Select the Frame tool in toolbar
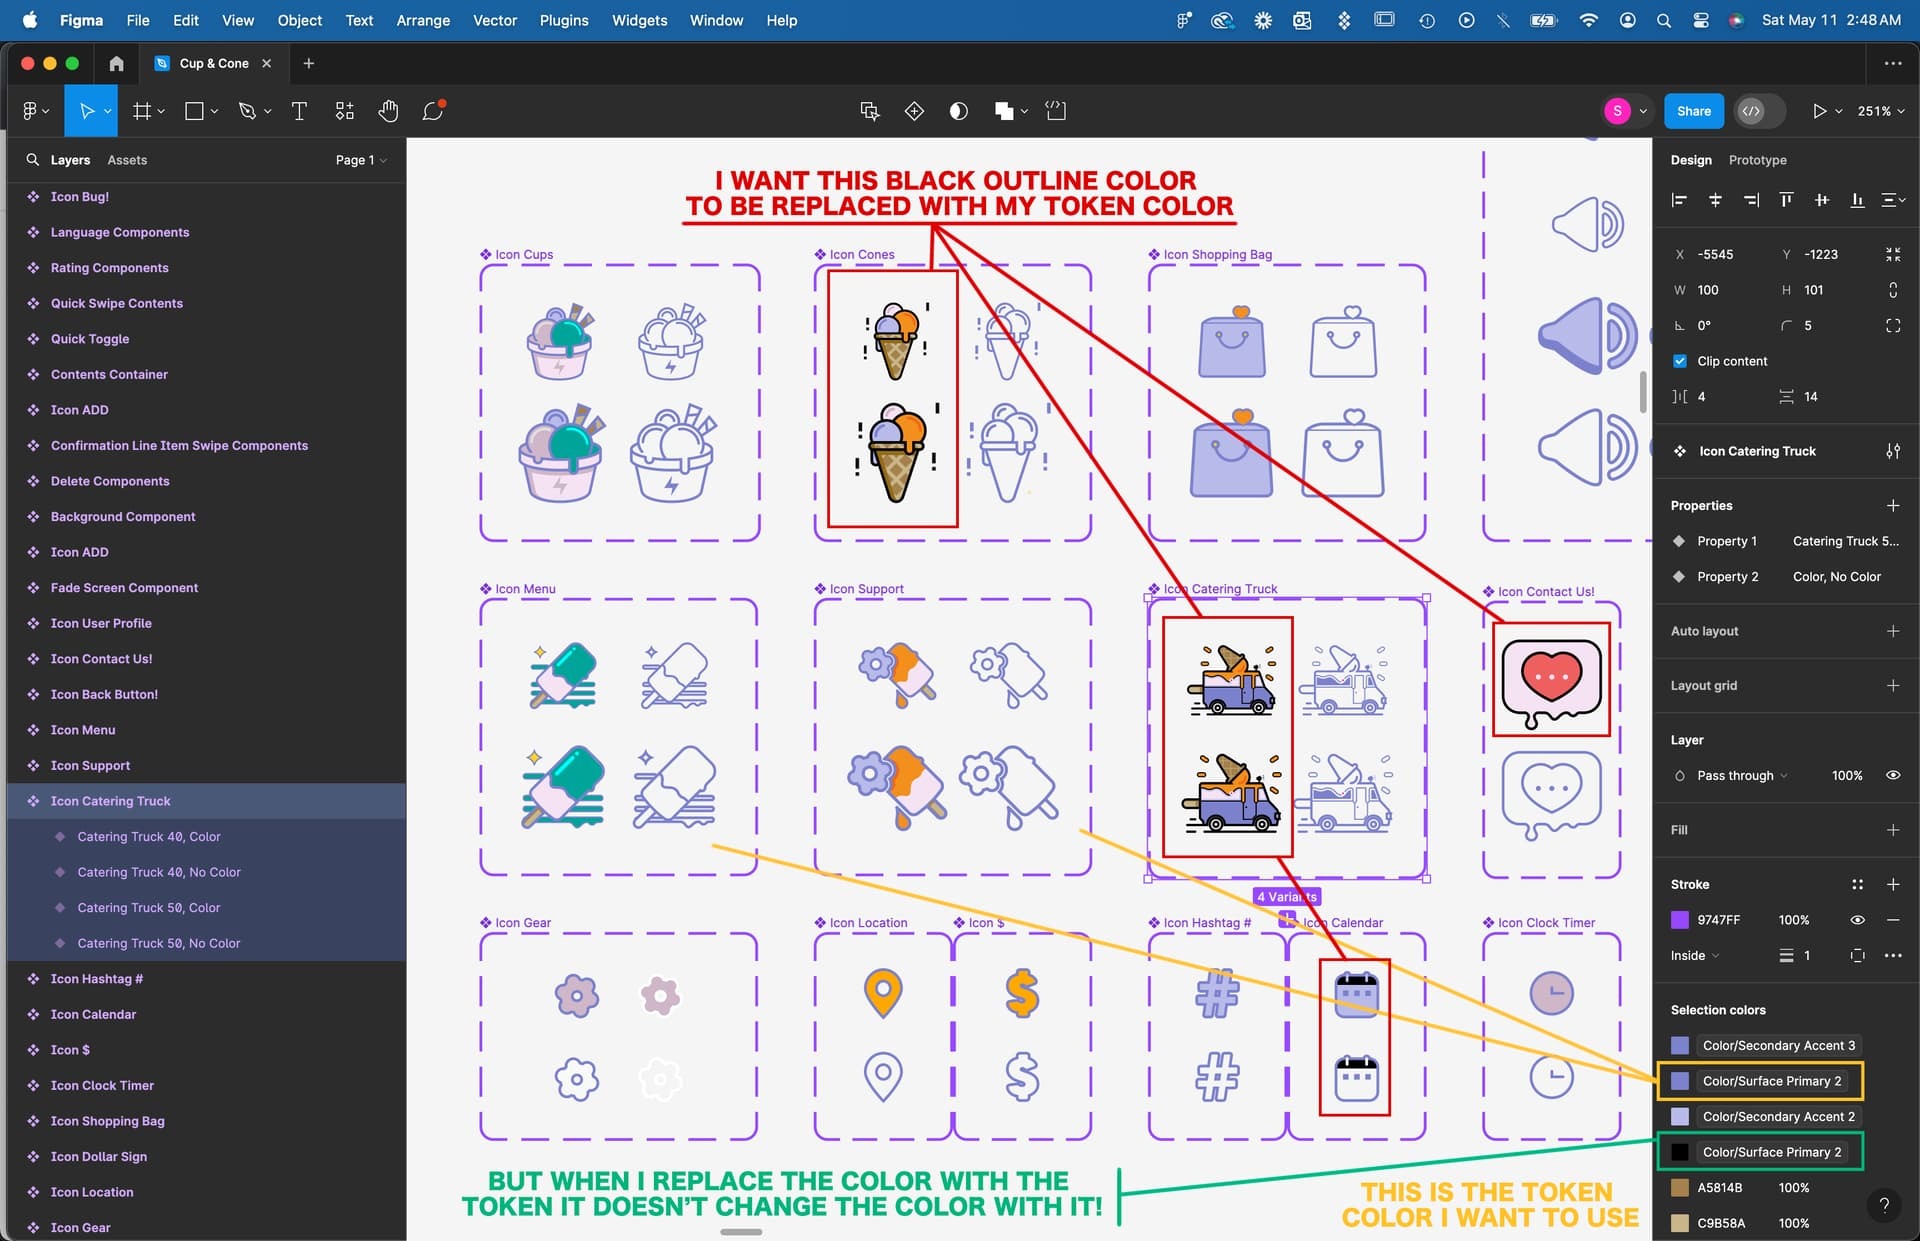 [x=140, y=111]
